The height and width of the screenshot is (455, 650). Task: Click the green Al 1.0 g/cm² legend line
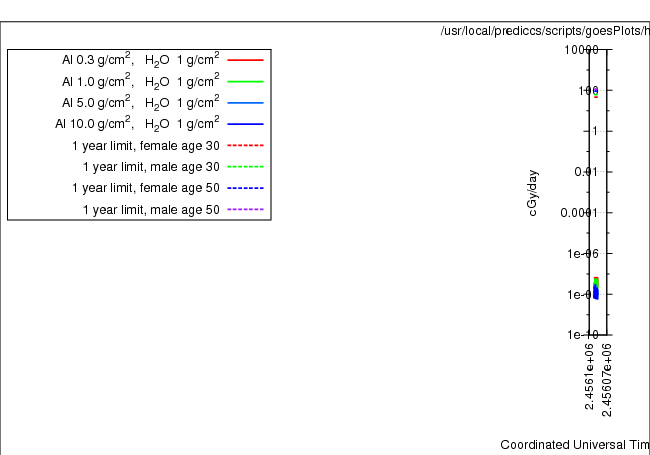[x=245, y=81]
